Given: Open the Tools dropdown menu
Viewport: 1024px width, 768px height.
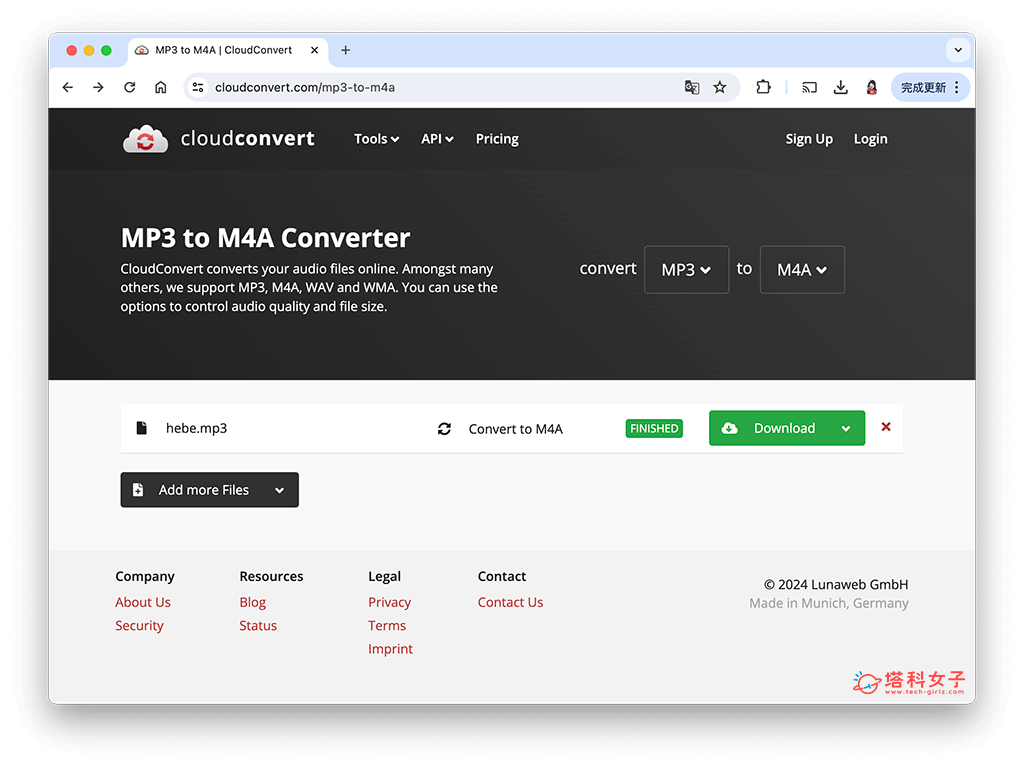Looking at the screenshot, I should click(x=376, y=139).
